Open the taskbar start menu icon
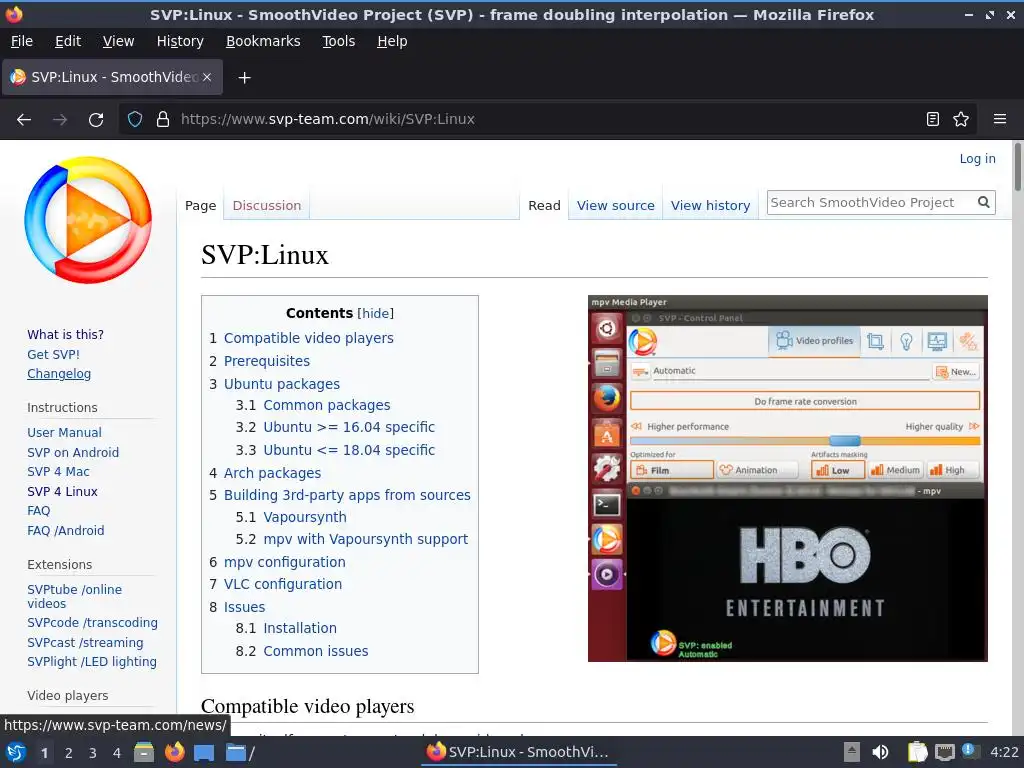 (16, 752)
